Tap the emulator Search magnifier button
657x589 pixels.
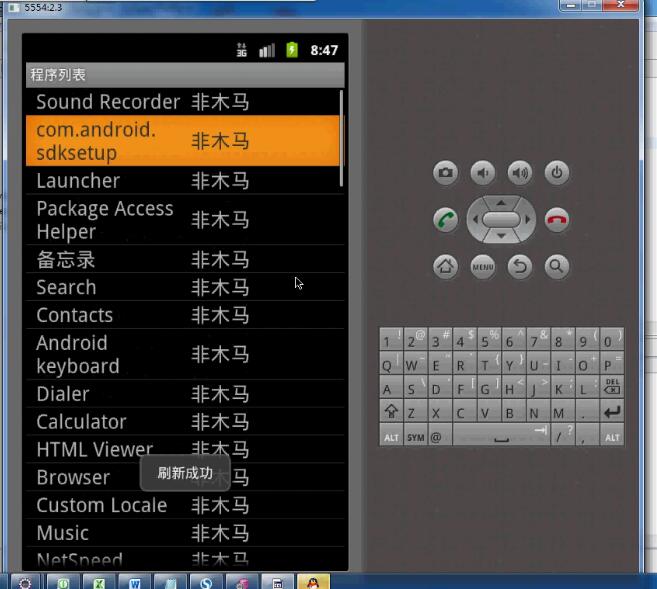pos(556,266)
